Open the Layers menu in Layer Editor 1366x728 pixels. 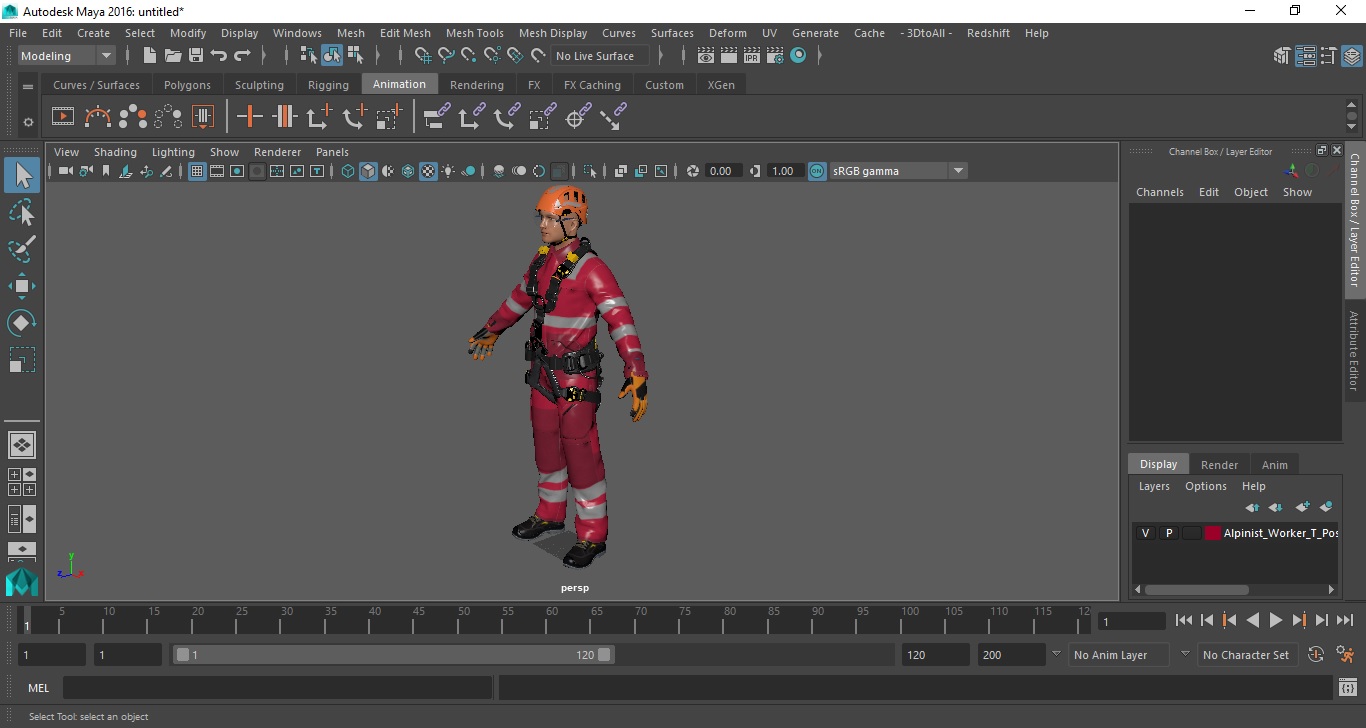[1154, 486]
